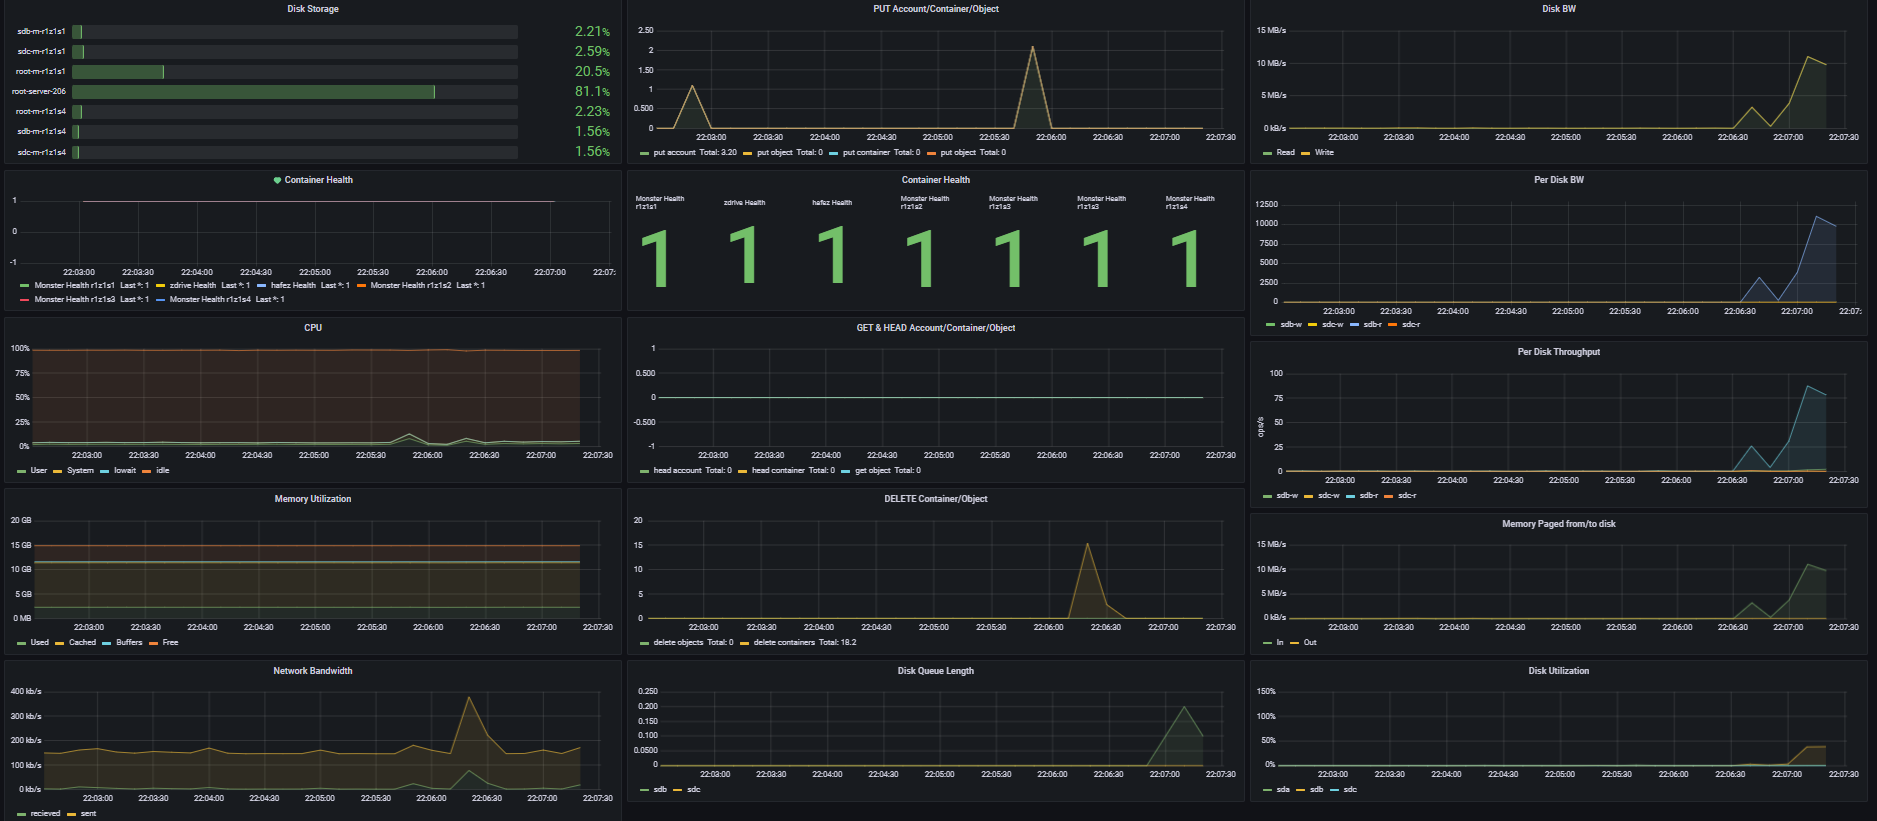
Task: Select Monster Health r1z1s1 legend entry in graph
Action: [x=91, y=286]
